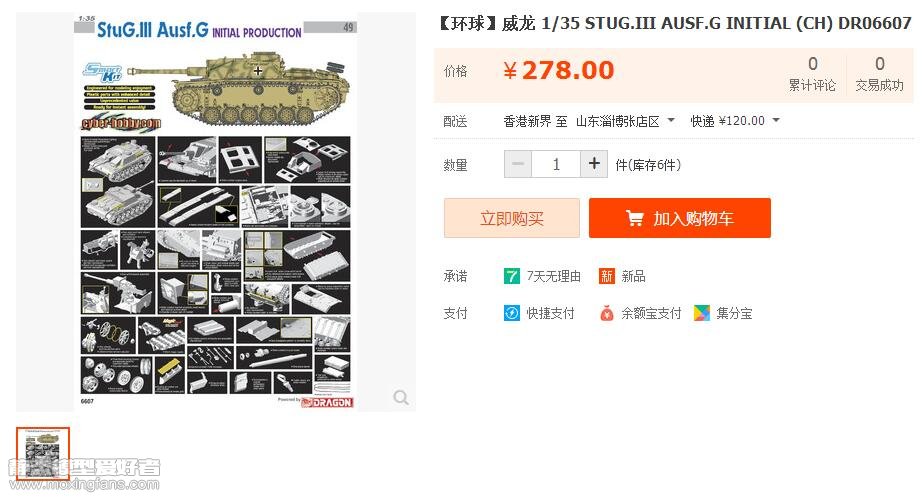Decrease quantity with the minus button
Viewport: 922px width, 499px height.
pos(518,164)
